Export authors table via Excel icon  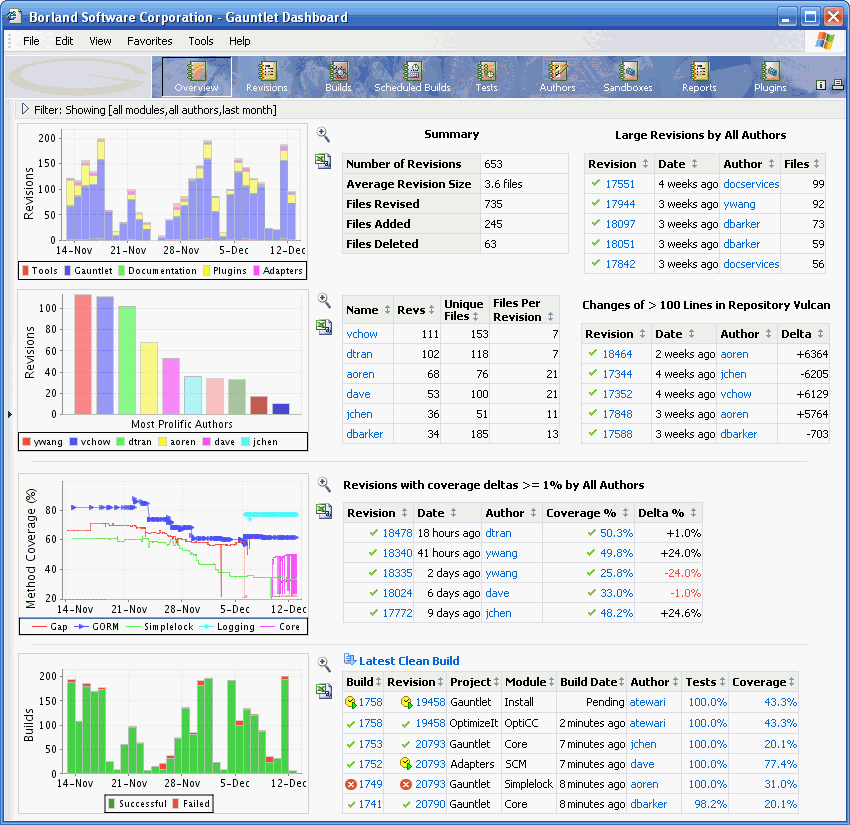coord(323,326)
